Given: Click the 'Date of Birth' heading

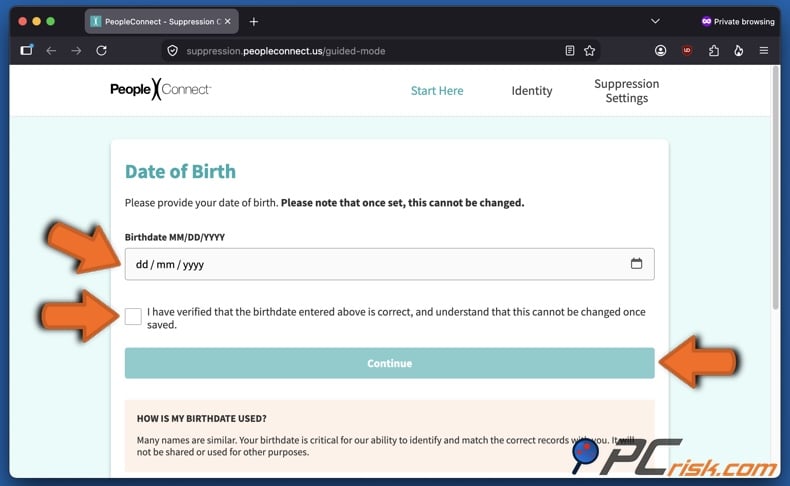Looking at the screenshot, I should tap(180, 172).
